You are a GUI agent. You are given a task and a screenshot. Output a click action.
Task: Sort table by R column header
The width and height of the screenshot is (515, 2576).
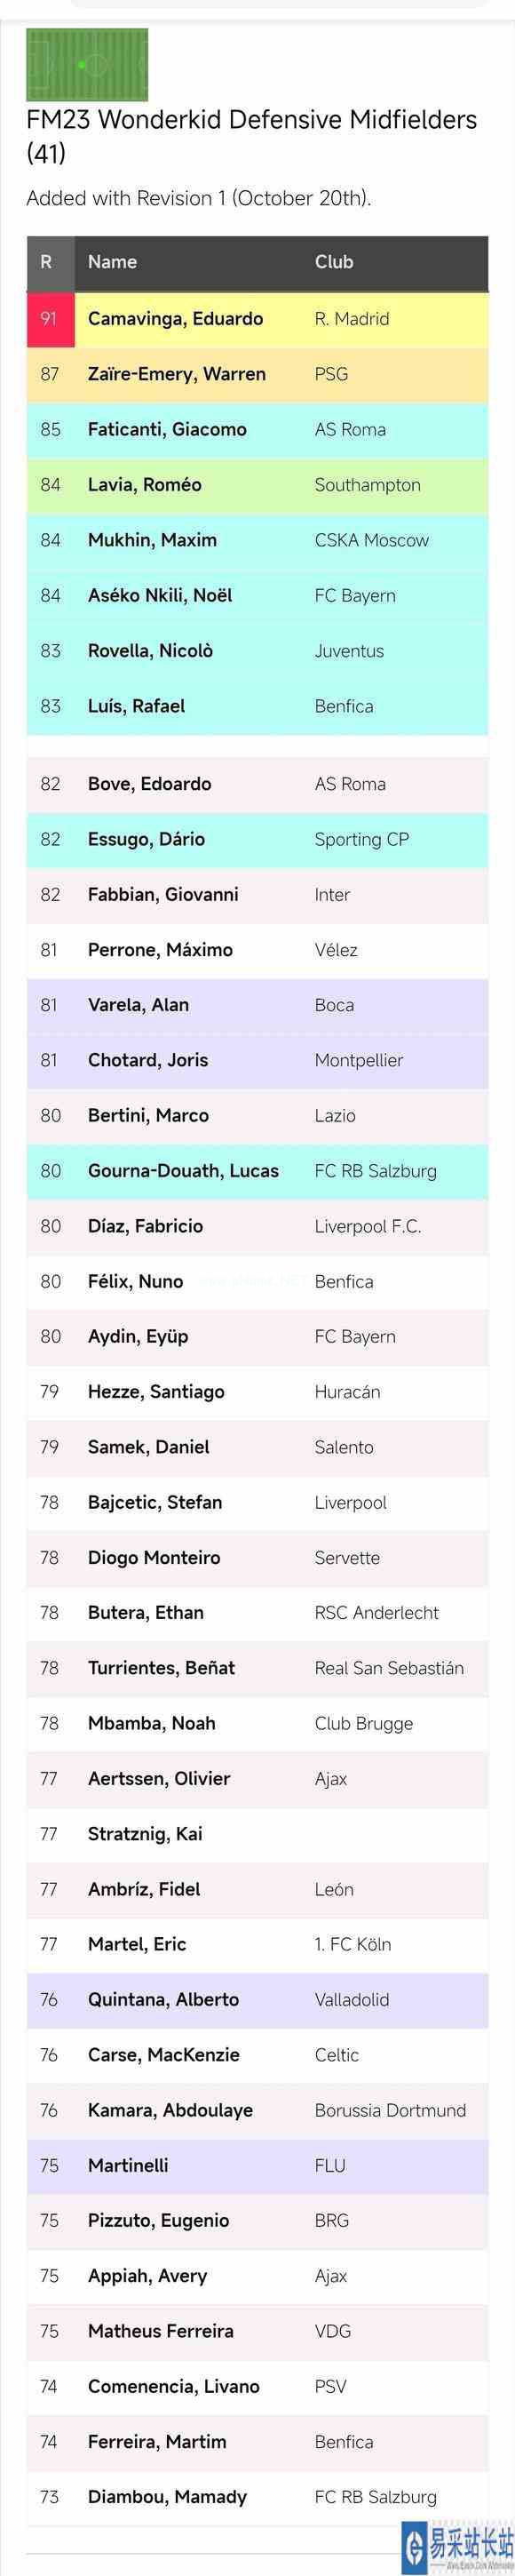(46, 262)
